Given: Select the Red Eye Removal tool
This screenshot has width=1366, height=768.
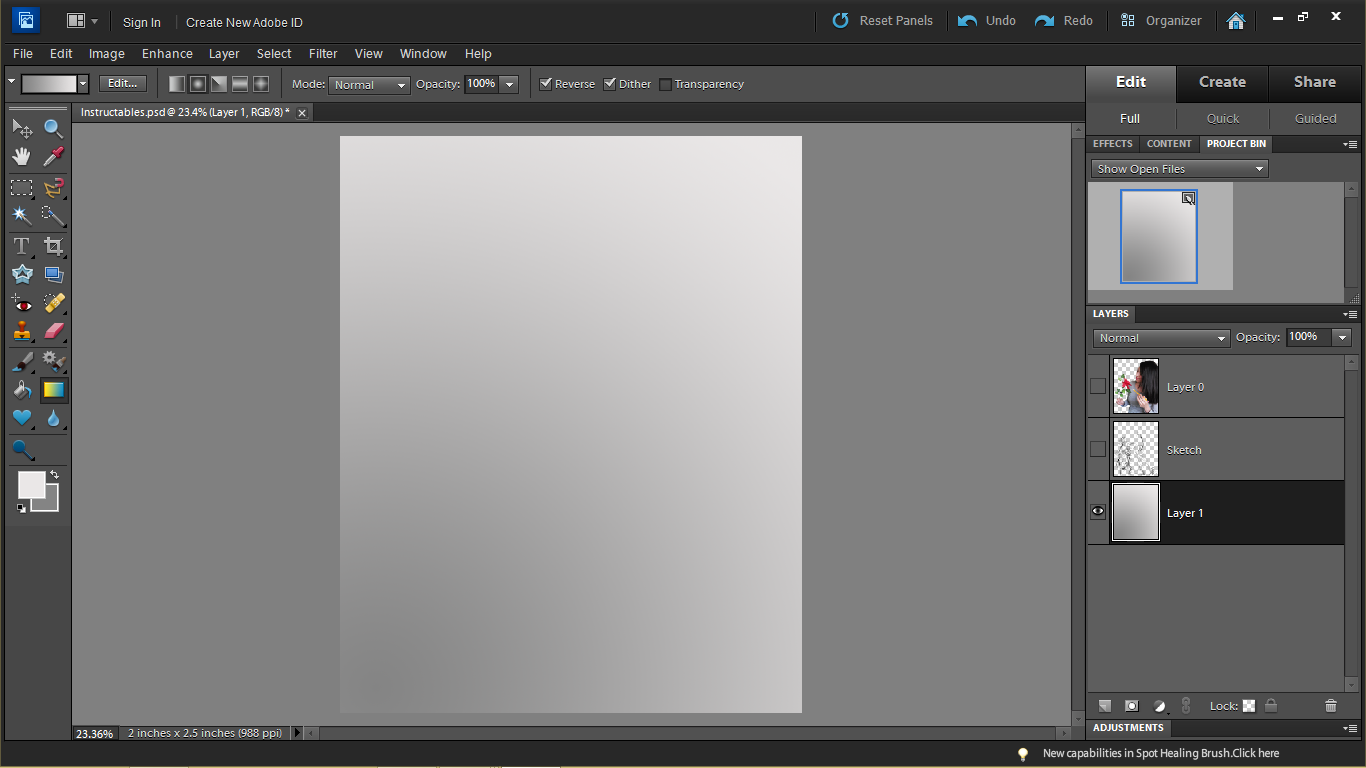Looking at the screenshot, I should coord(22,303).
